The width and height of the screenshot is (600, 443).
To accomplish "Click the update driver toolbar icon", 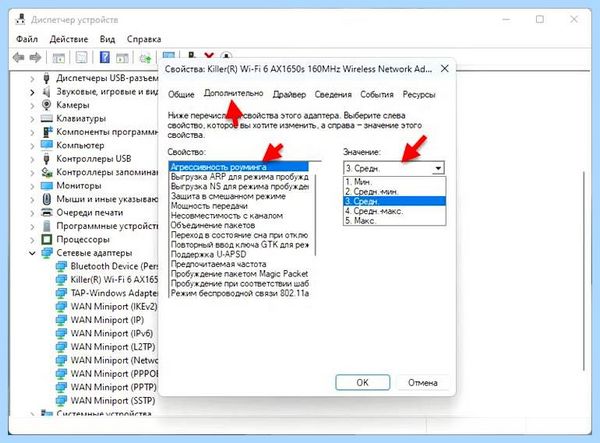I will point(145,58).
